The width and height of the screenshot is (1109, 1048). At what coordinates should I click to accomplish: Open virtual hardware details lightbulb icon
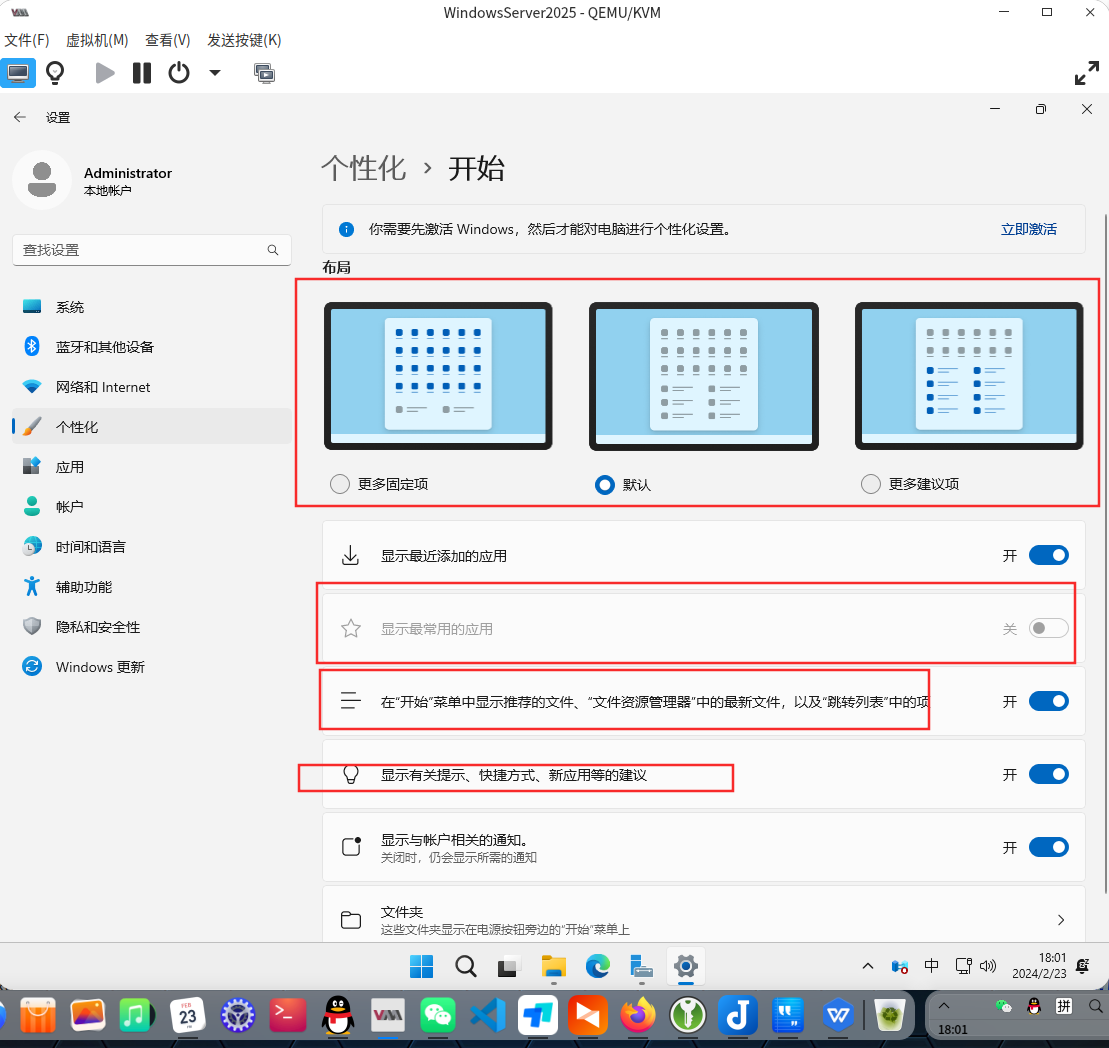(54, 73)
